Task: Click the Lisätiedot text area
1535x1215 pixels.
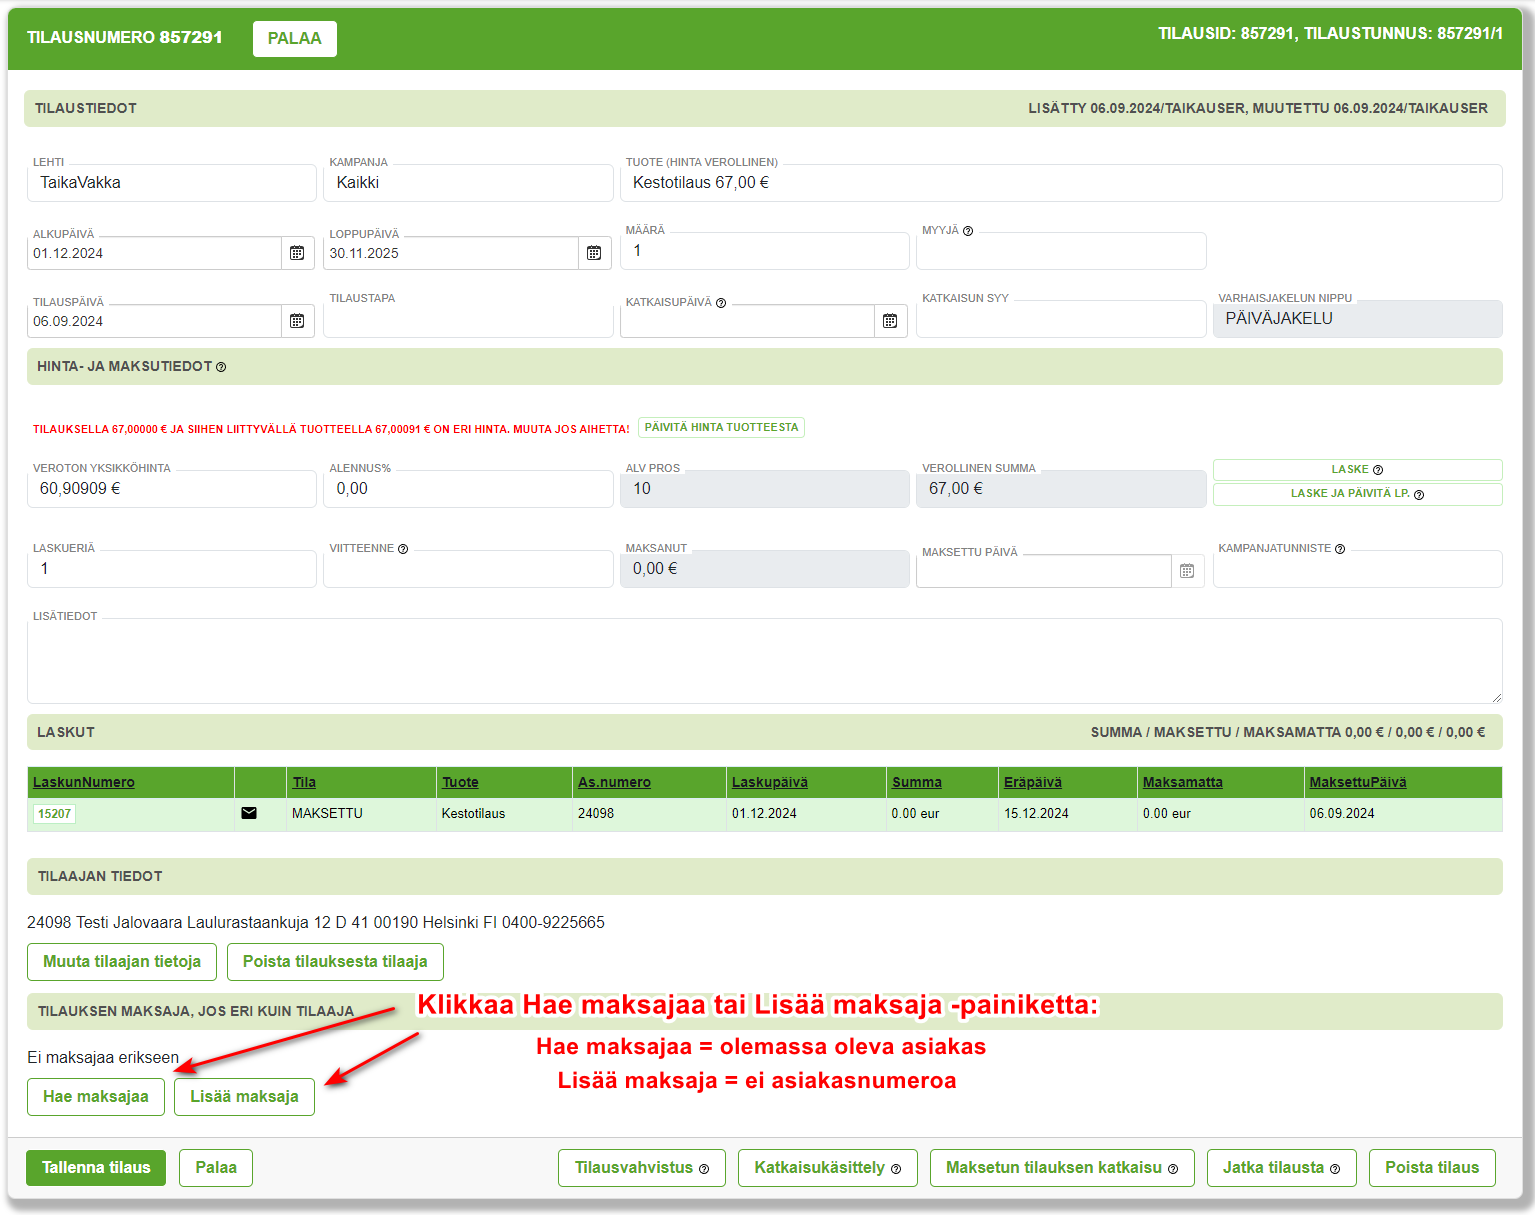Action: (x=765, y=661)
